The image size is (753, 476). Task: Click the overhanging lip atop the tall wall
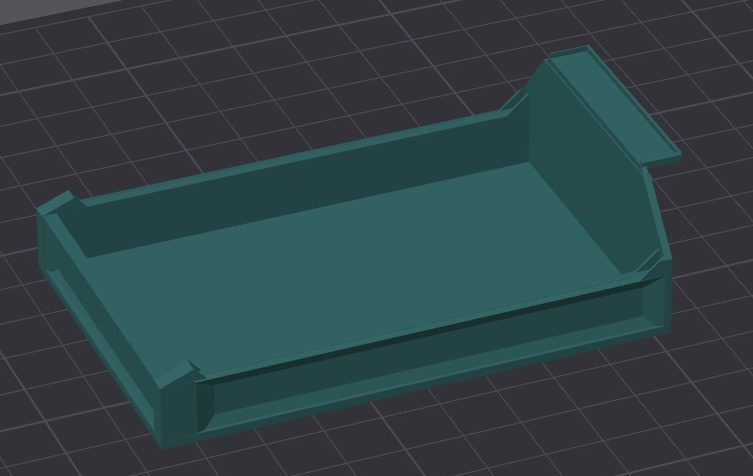tap(610, 100)
